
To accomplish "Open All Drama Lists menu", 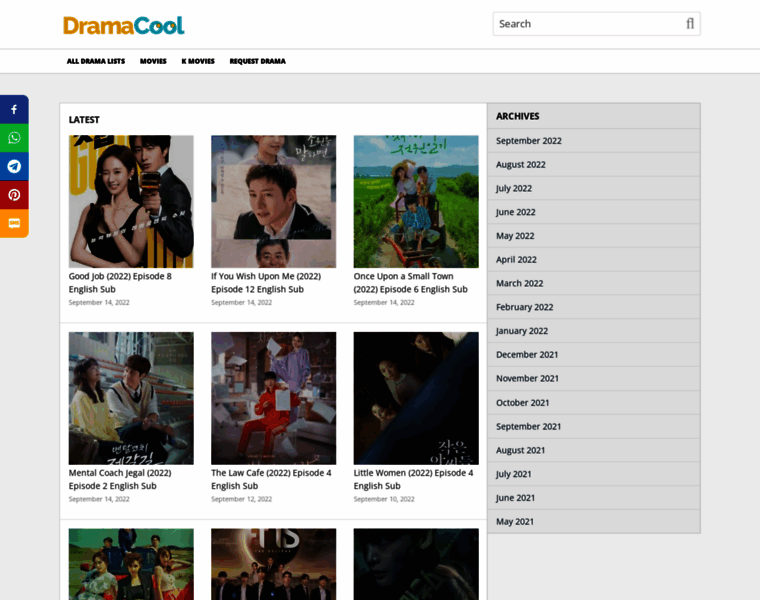I will click(x=96, y=61).
